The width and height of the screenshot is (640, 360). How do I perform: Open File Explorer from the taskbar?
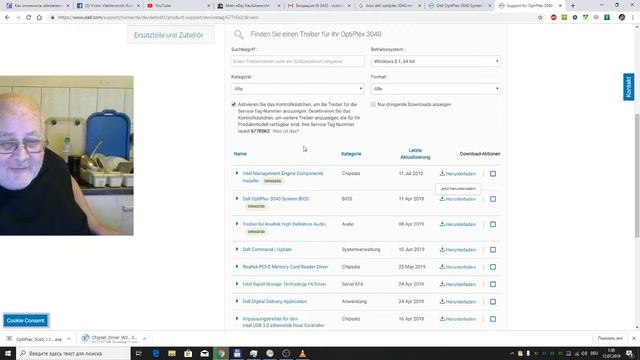click(x=172, y=353)
